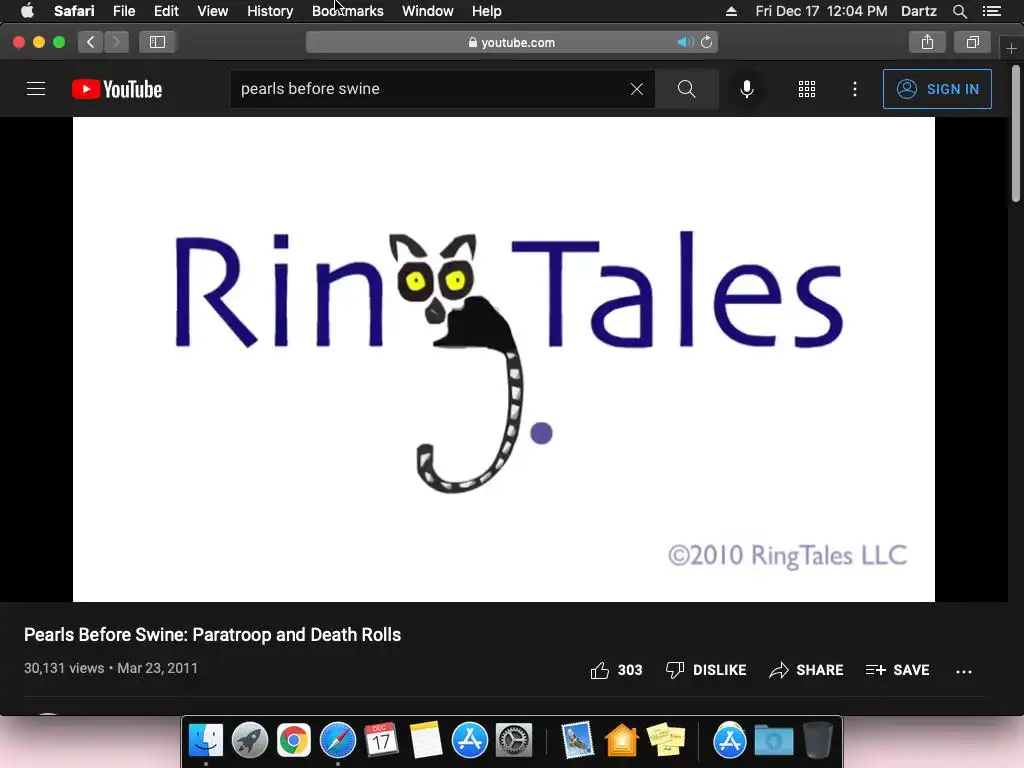The width and height of the screenshot is (1024, 768).
Task: Open Calendar from the Dock
Action: (381, 741)
